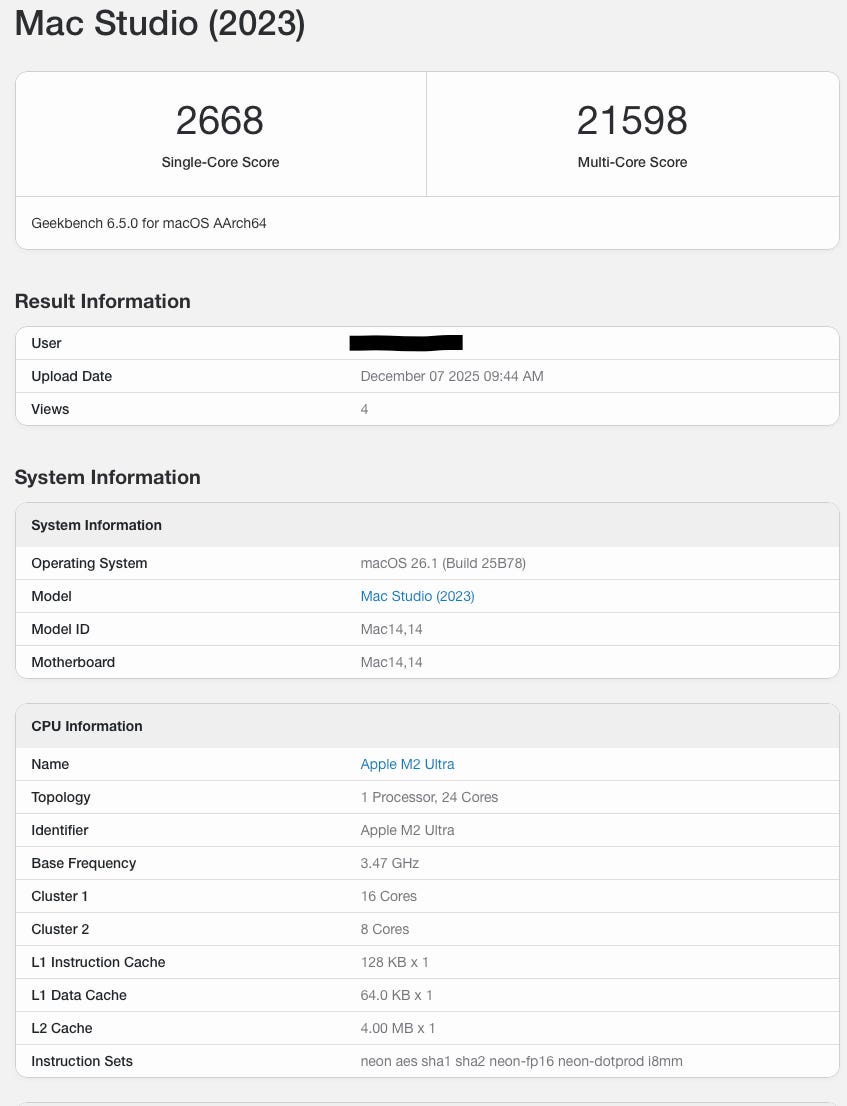Viewport: 847px width, 1106px height.
Task: Click the Instruction Sets value text
Action: (x=521, y=1061)
